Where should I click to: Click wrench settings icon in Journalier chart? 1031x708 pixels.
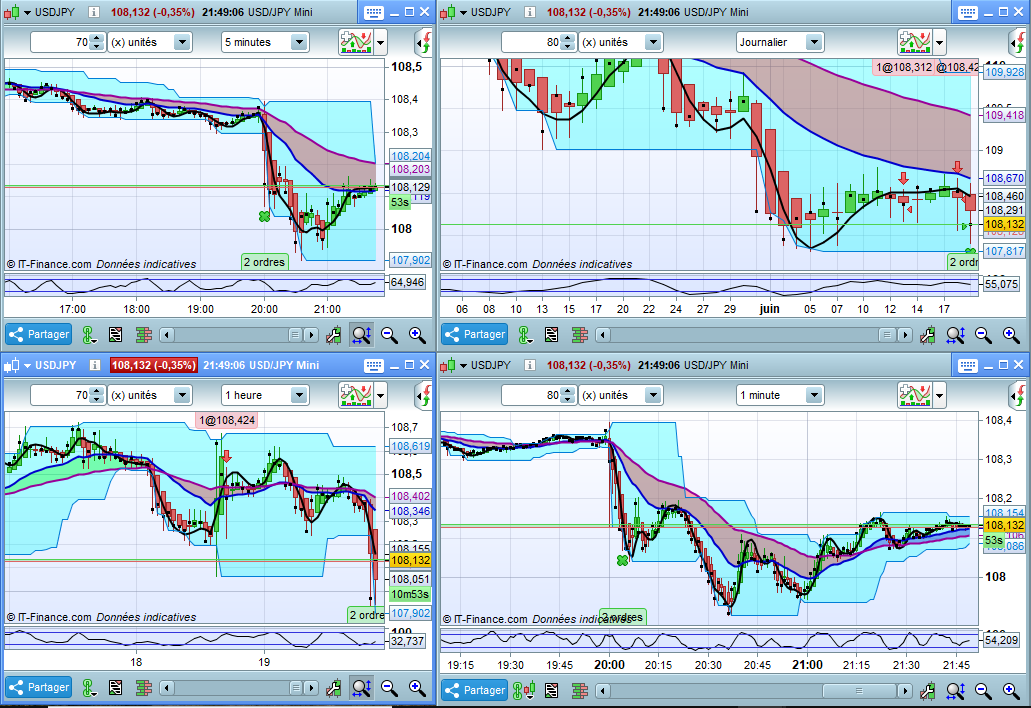928,335
